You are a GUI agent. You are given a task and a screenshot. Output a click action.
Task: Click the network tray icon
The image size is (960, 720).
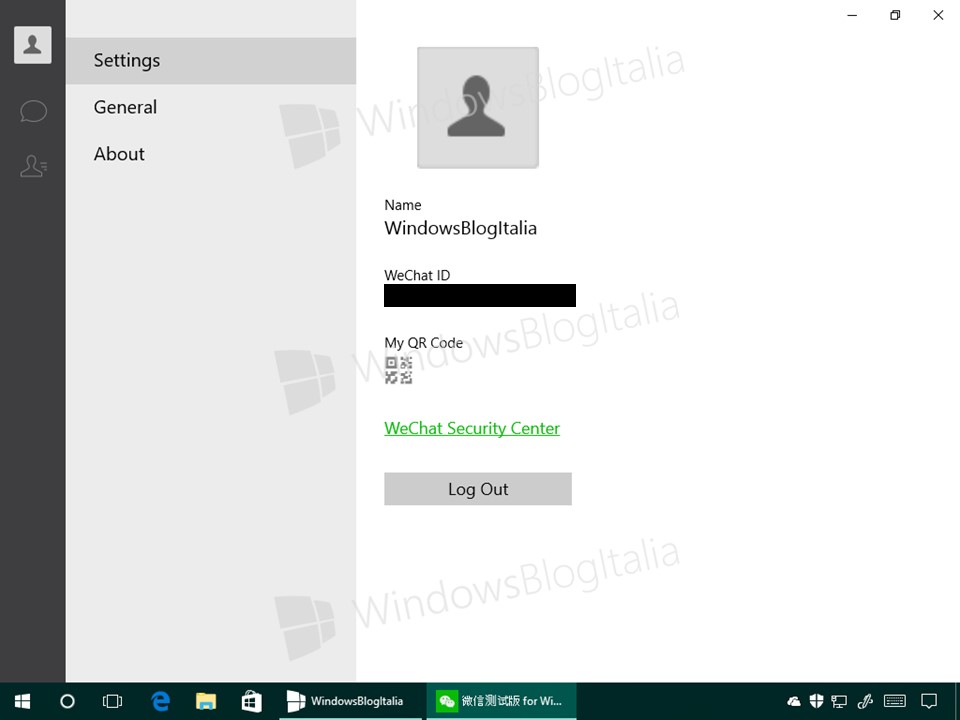[839, 701]
